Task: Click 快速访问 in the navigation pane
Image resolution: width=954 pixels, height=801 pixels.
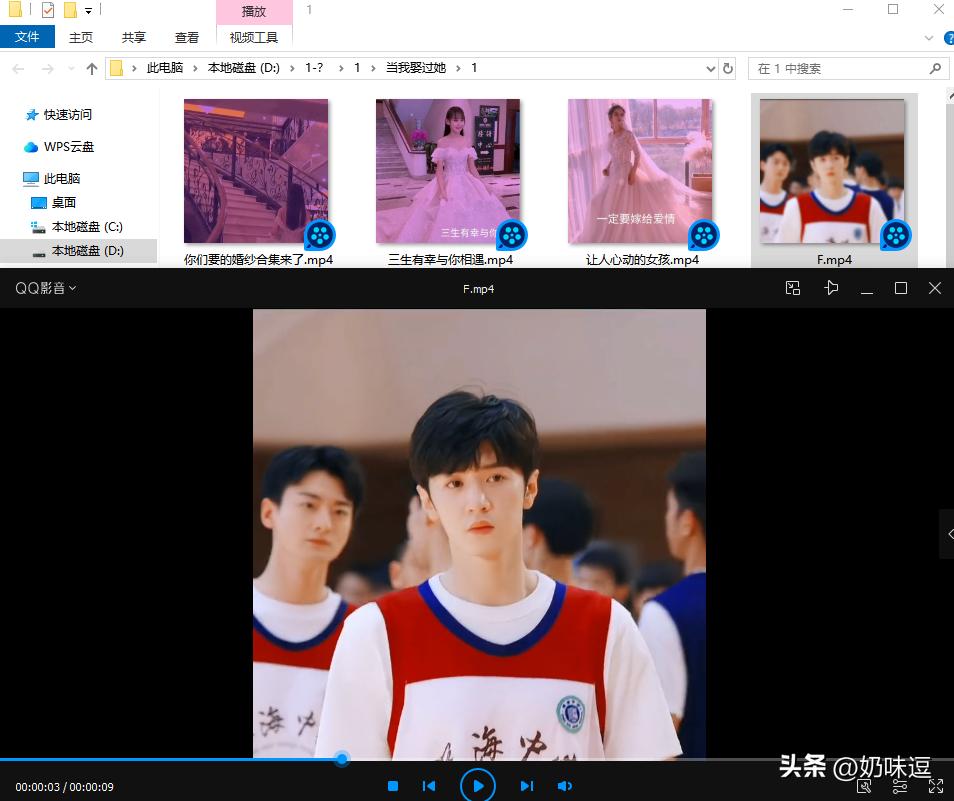Action: pyautogui.click(x=67, y=114)
